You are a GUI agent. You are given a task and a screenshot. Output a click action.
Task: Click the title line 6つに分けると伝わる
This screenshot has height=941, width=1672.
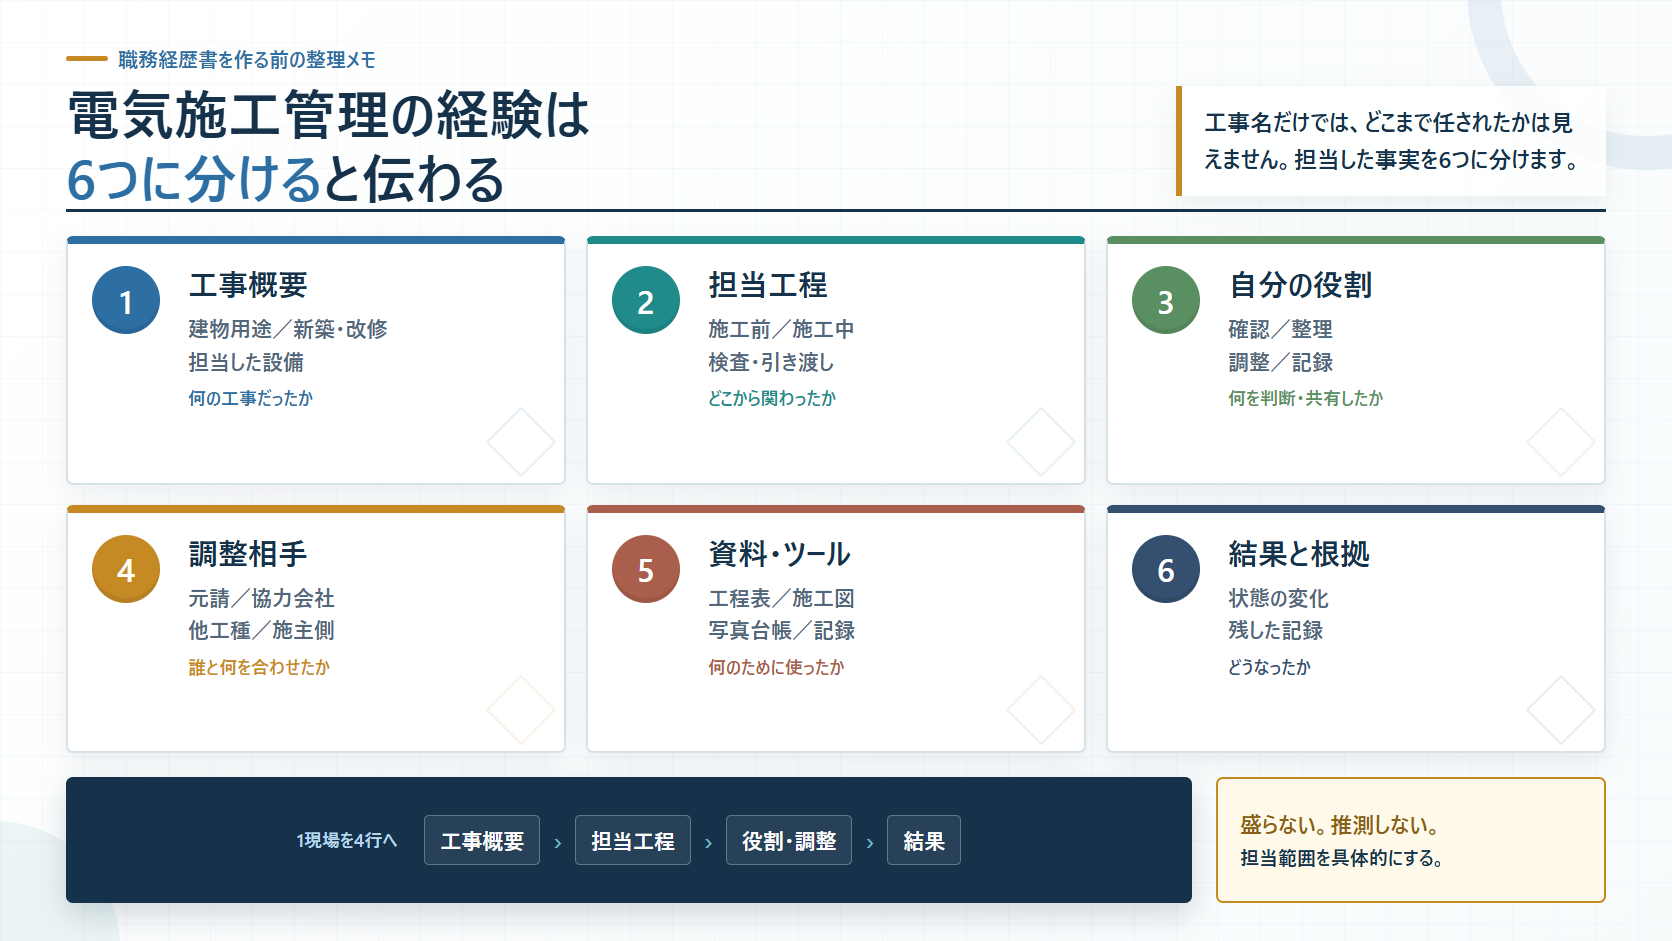click(x=286, y=179)
